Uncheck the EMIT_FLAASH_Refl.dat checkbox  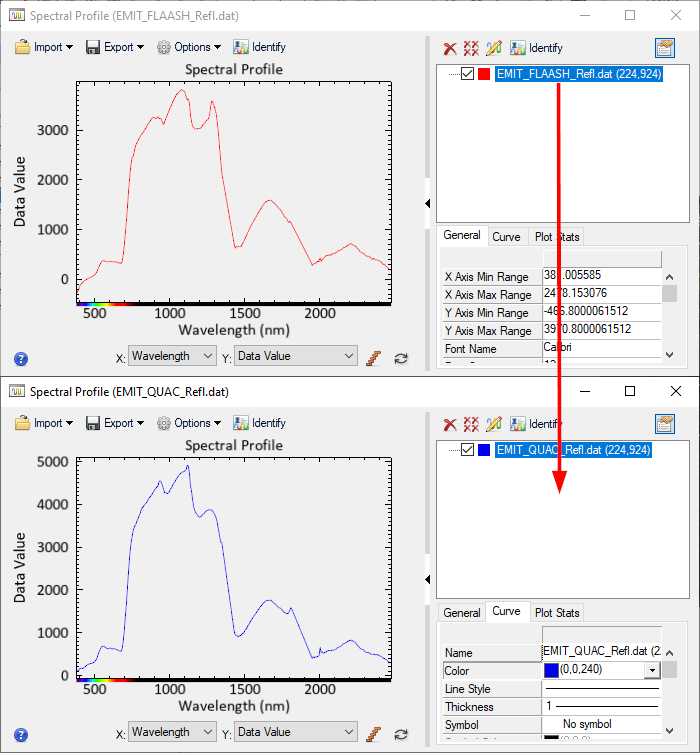[468, 74]
